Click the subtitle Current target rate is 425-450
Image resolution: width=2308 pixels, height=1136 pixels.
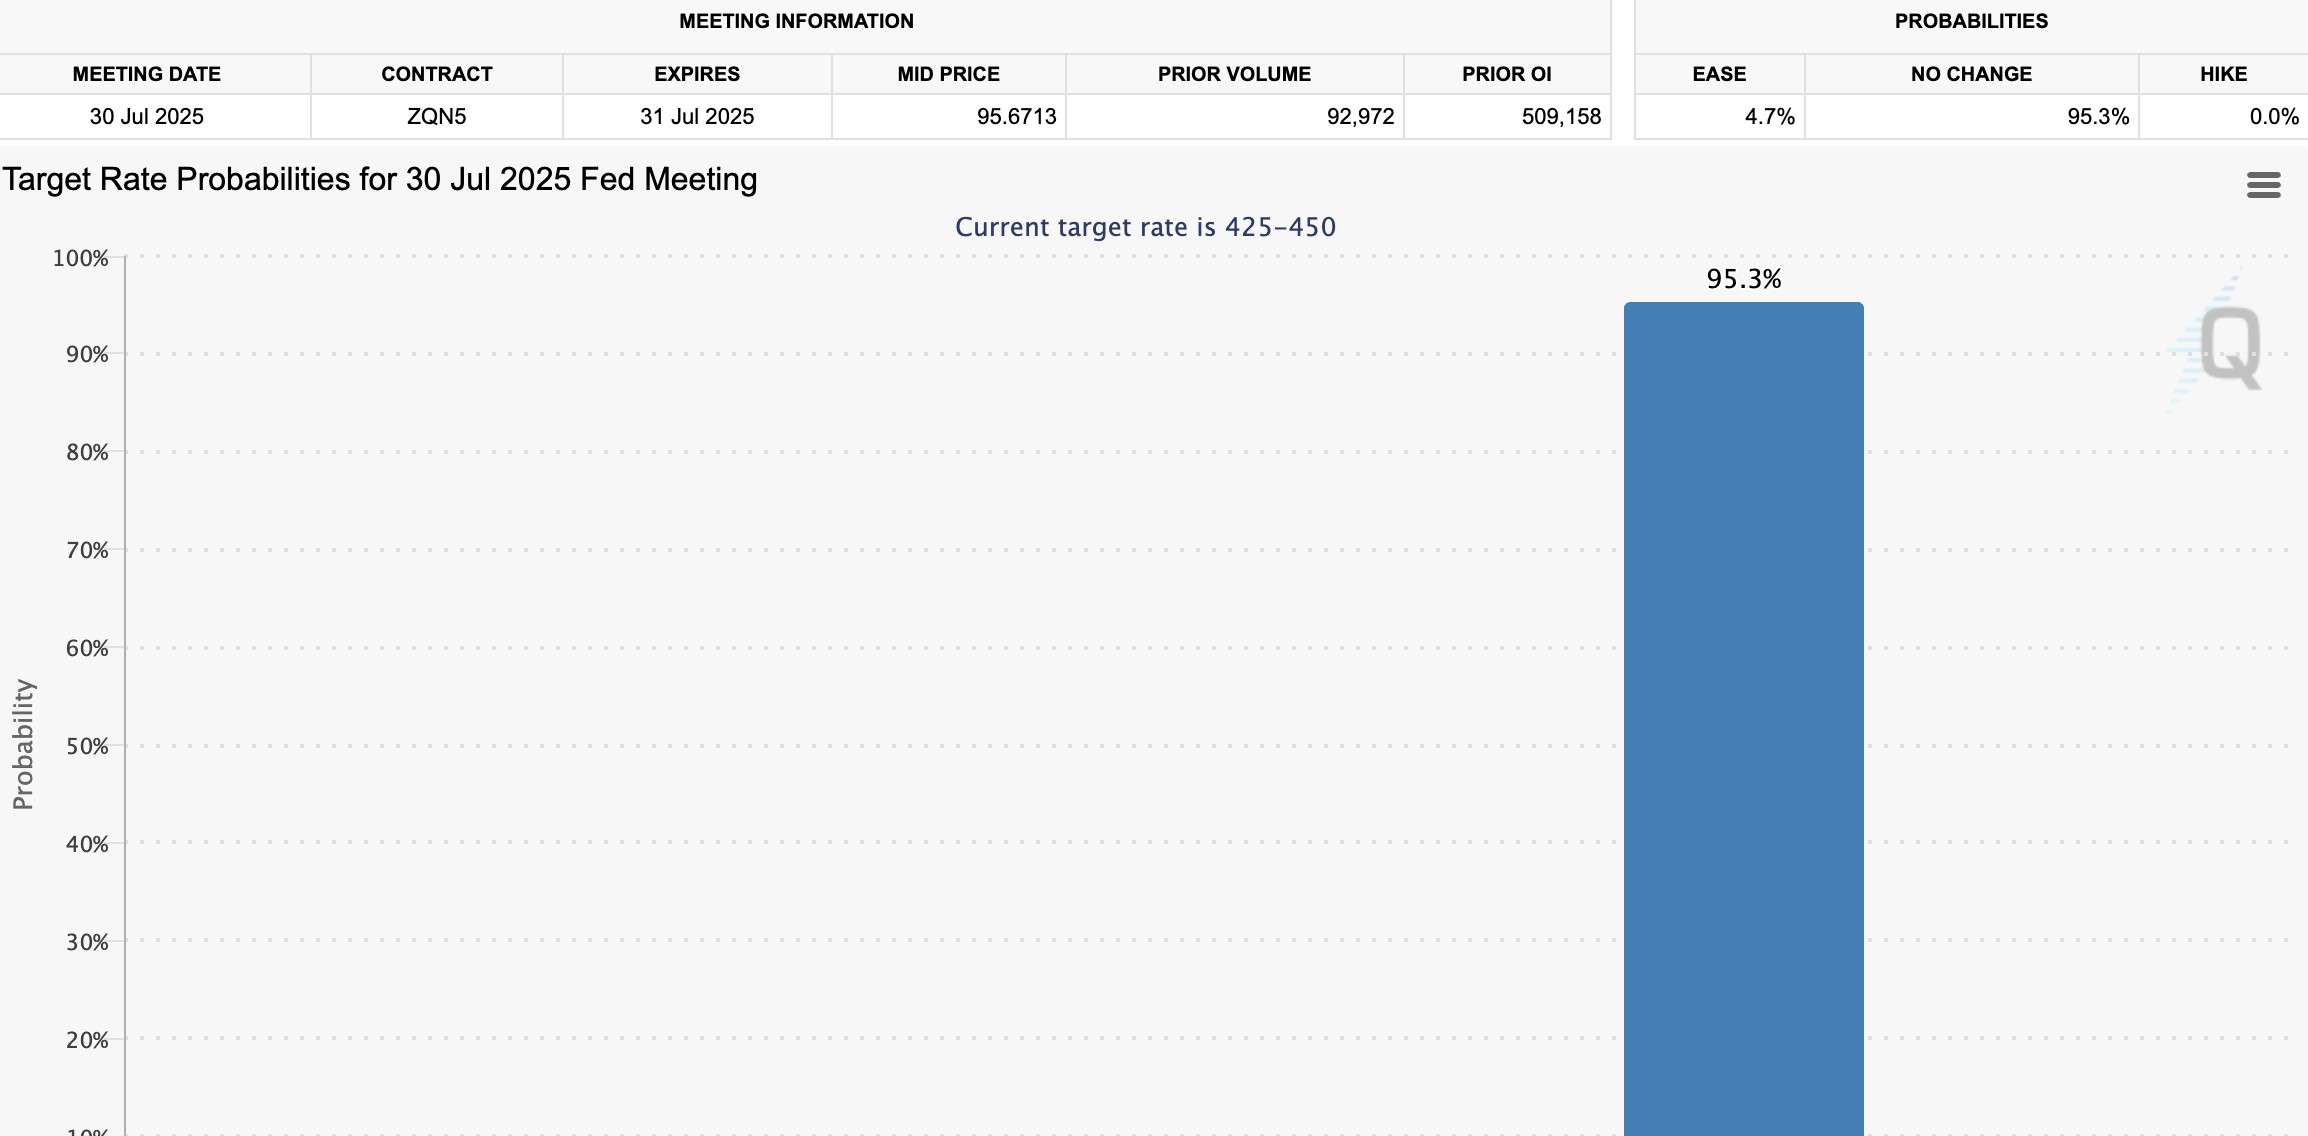pos(1145,227)
